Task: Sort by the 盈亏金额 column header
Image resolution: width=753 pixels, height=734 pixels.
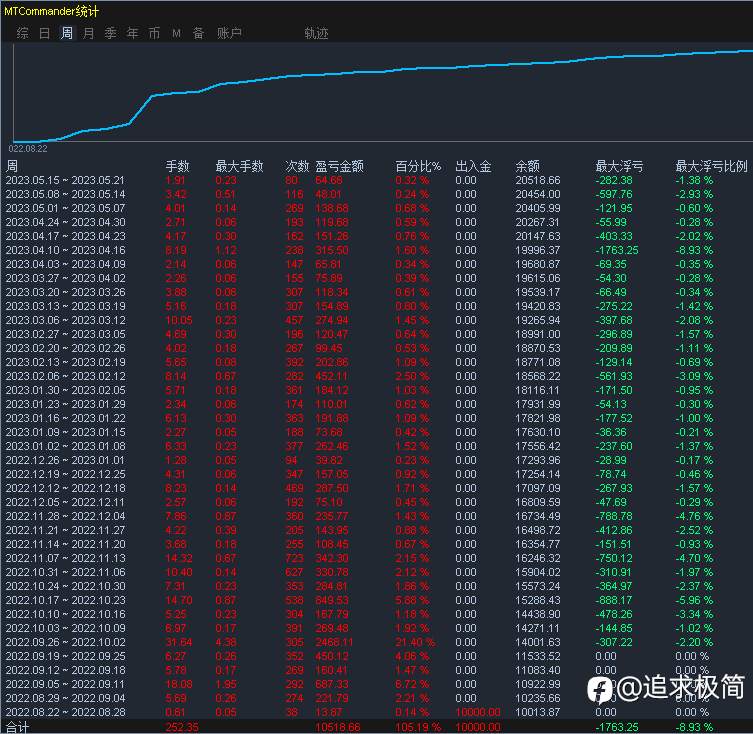Action: [x=339, y=166]
